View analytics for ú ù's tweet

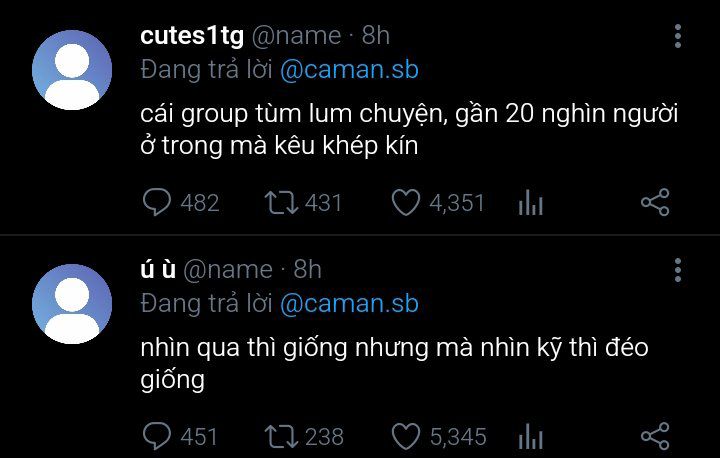[530, 436]
